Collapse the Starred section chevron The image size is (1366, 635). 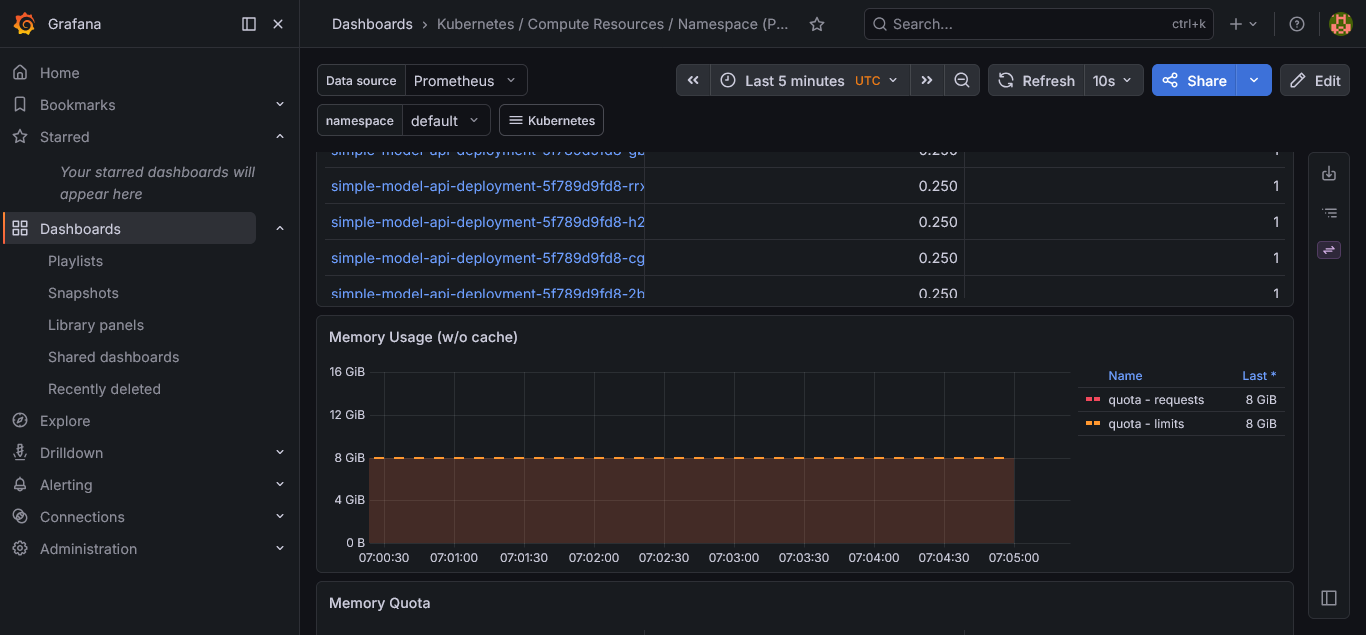pos(280,136)
